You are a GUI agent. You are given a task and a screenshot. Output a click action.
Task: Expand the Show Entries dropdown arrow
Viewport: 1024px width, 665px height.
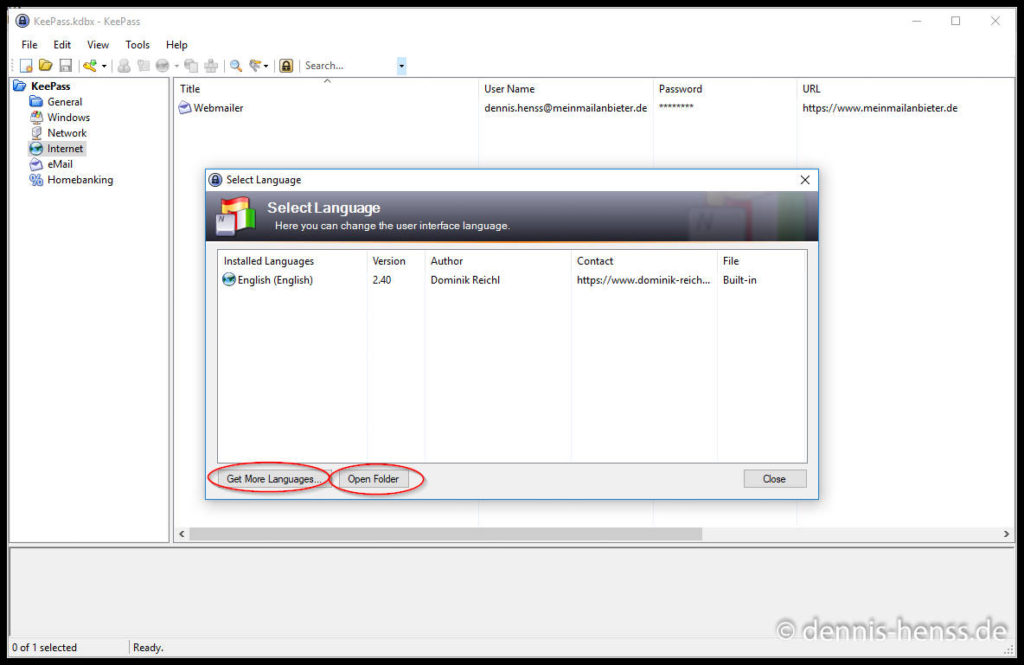point(266,66)
